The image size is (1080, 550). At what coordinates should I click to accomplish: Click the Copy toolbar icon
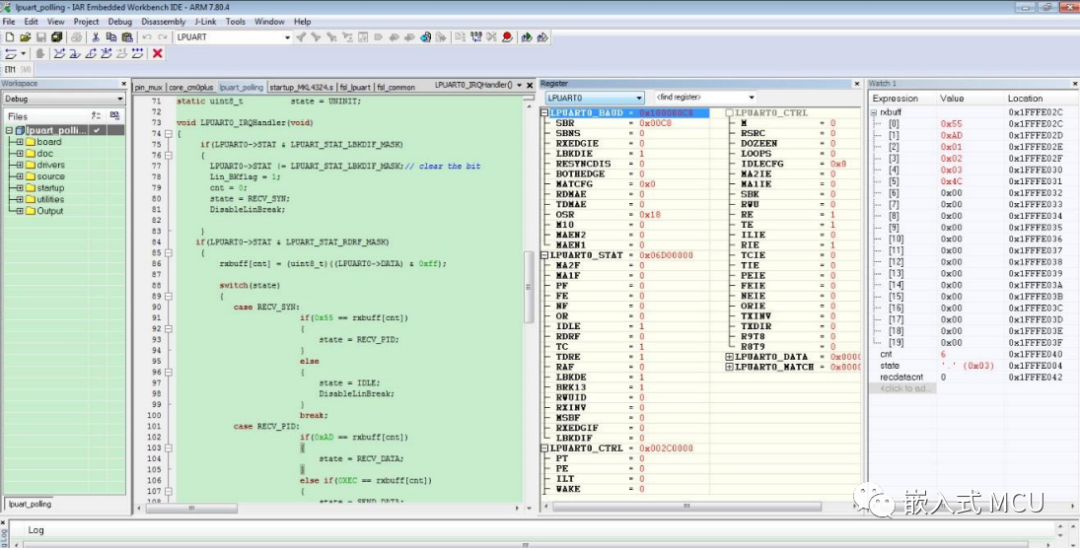(111, 37)
